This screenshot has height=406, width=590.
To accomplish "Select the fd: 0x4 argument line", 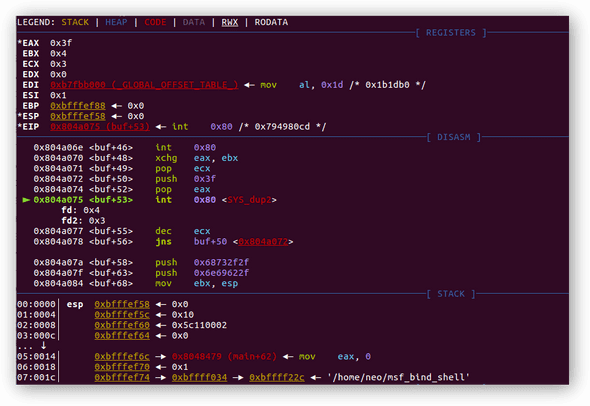I will tap(81, 210).
